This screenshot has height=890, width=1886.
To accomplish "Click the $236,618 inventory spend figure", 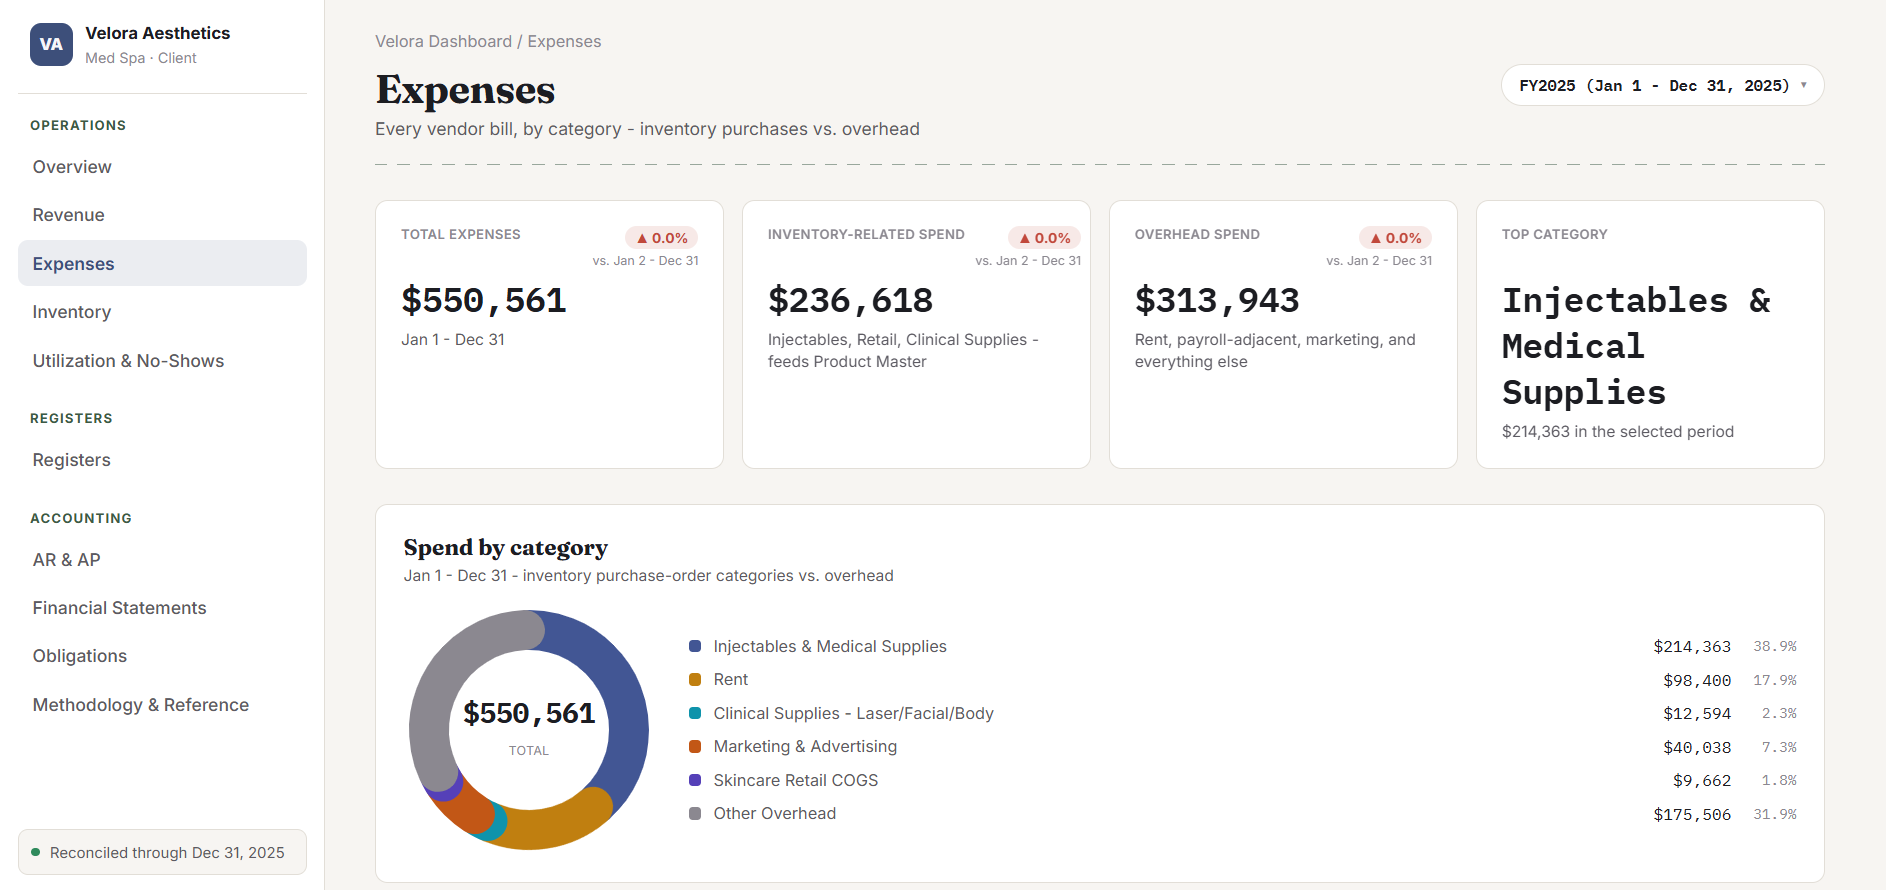I will (851, 300).
